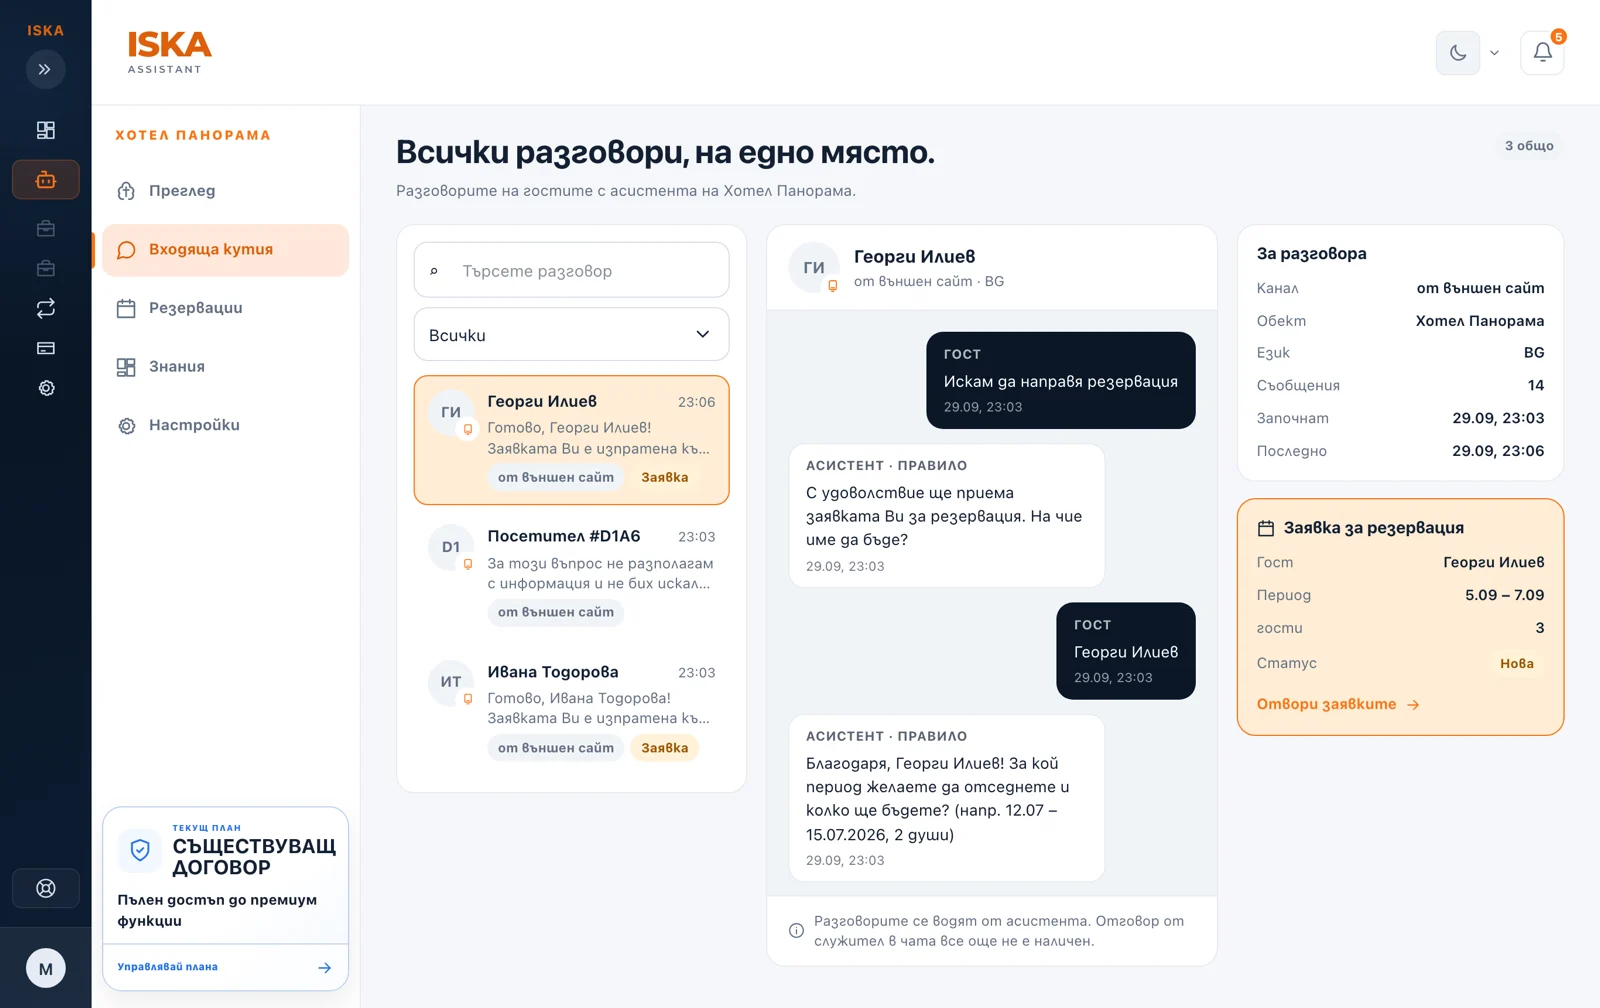
Task: Click the Отвори заявките link
Action: 1338,704
